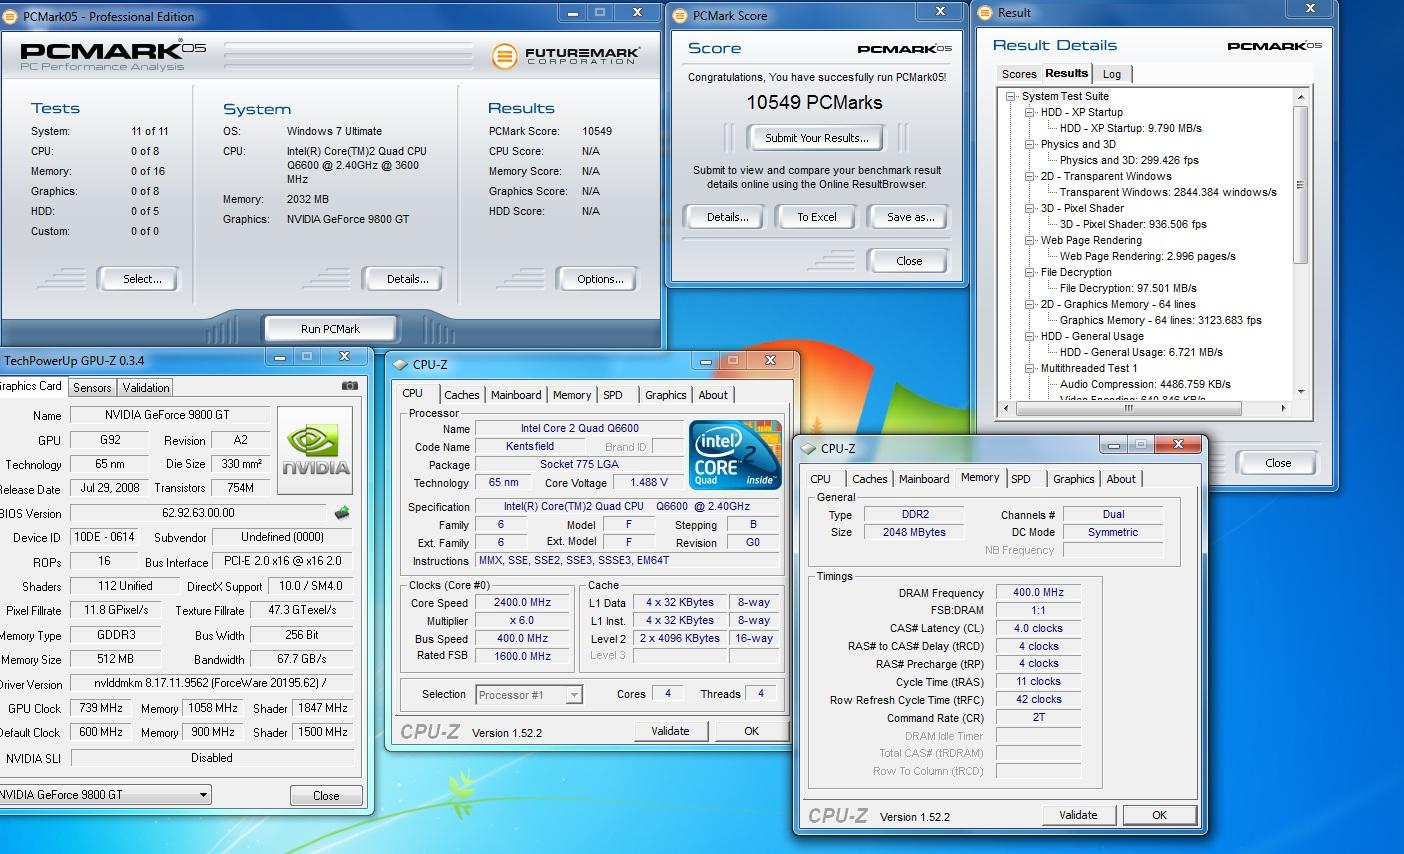Click the NVIDIA logo in GPU-Z

(315, 450)
